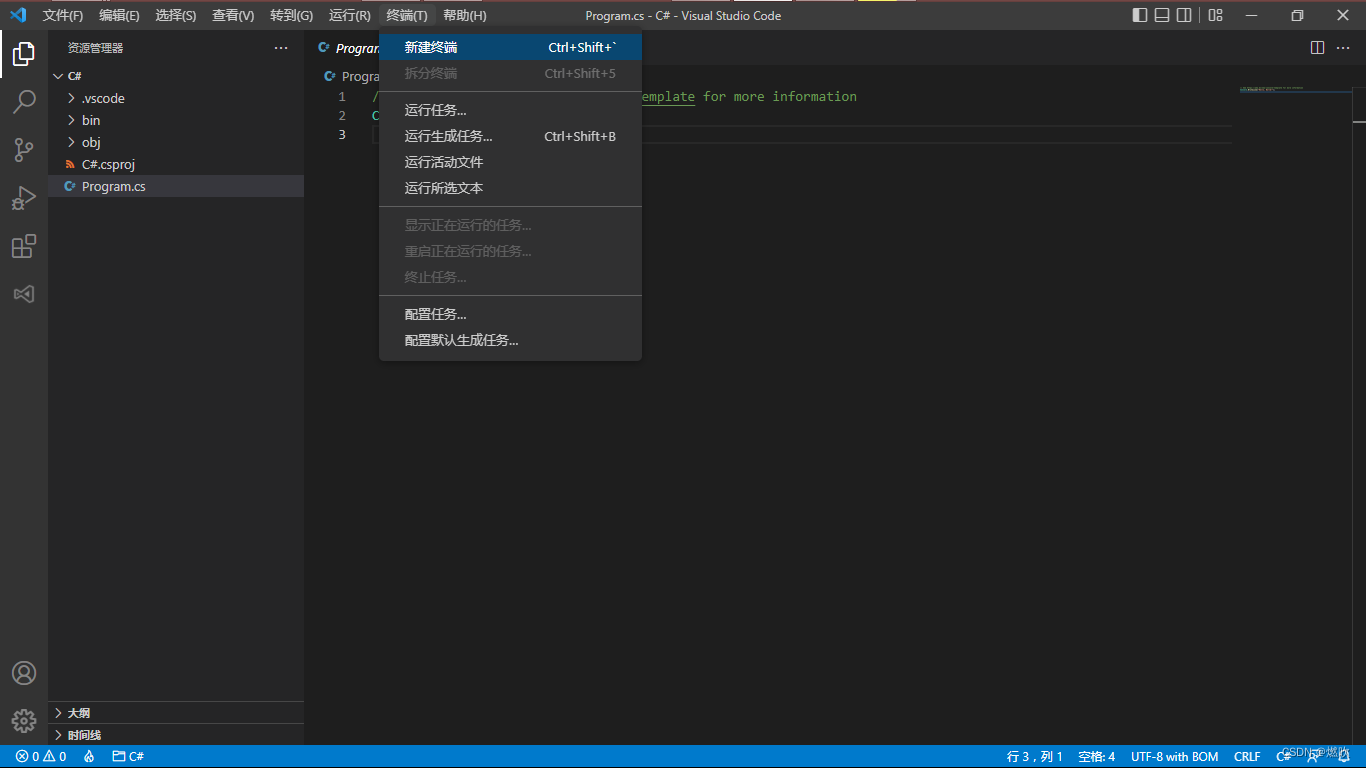Open the Run and Debug view icon
The image size is (1366, 768).
pos(24,198)
